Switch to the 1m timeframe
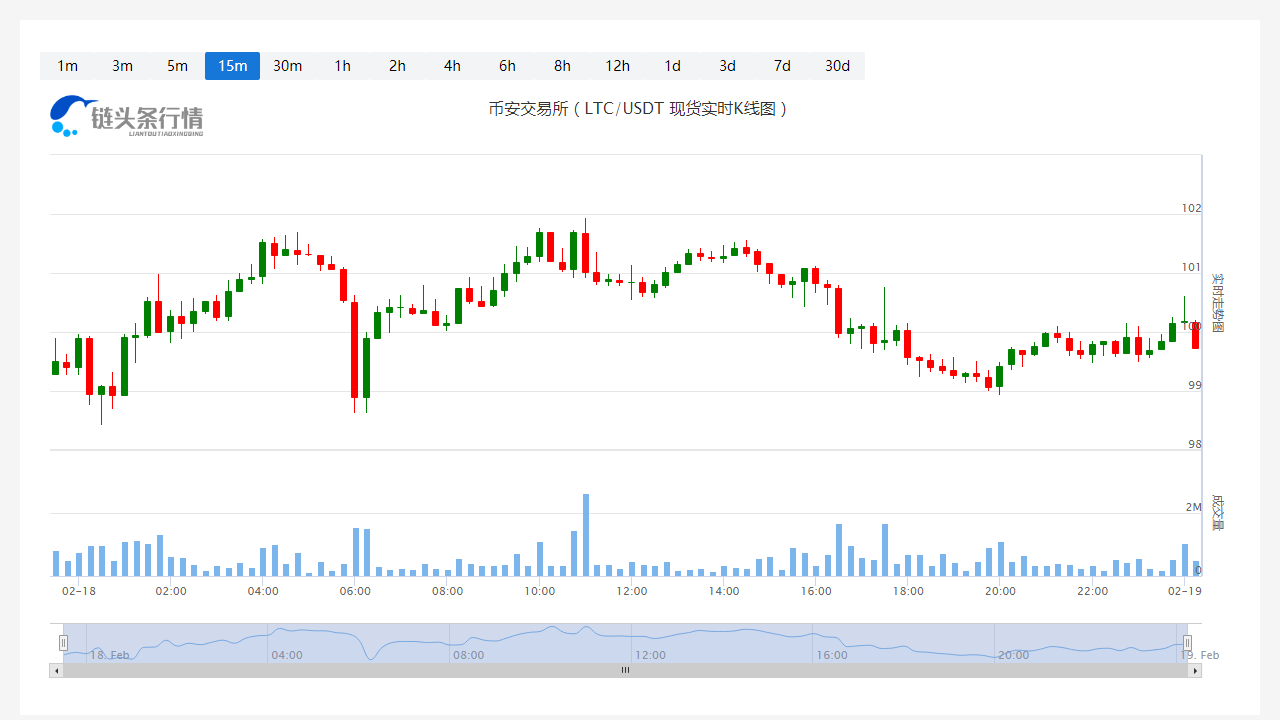The width and height of the screenshot is (1280, 720). tap(67, 66)
